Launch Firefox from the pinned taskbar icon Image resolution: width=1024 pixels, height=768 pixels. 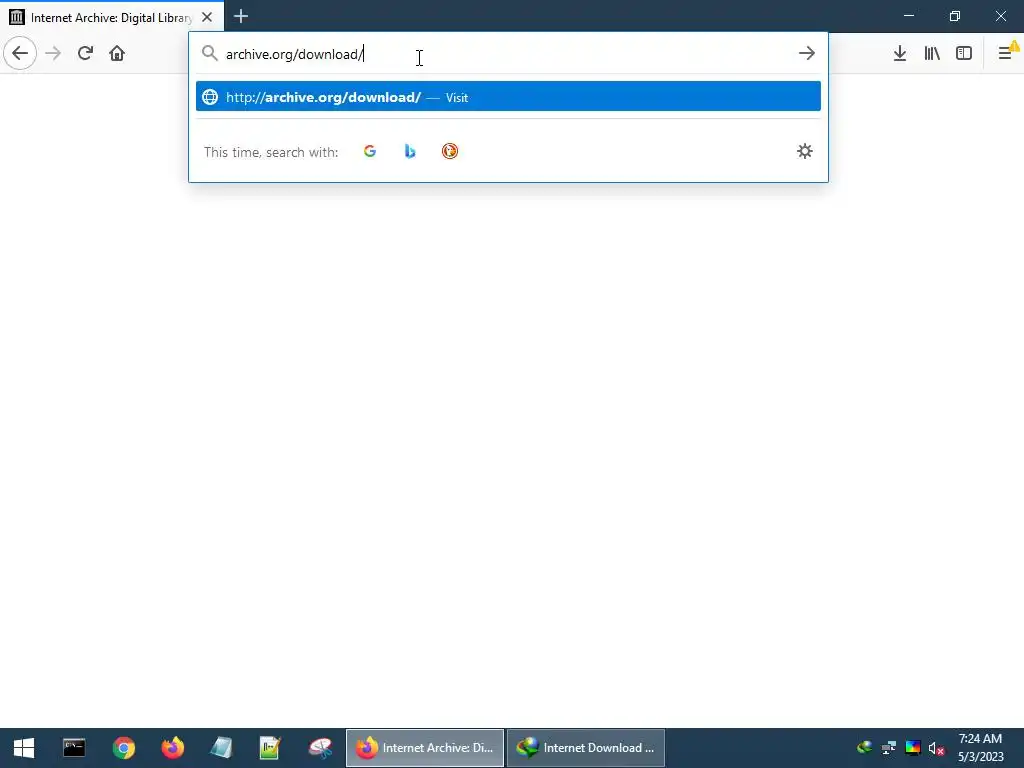172,748
